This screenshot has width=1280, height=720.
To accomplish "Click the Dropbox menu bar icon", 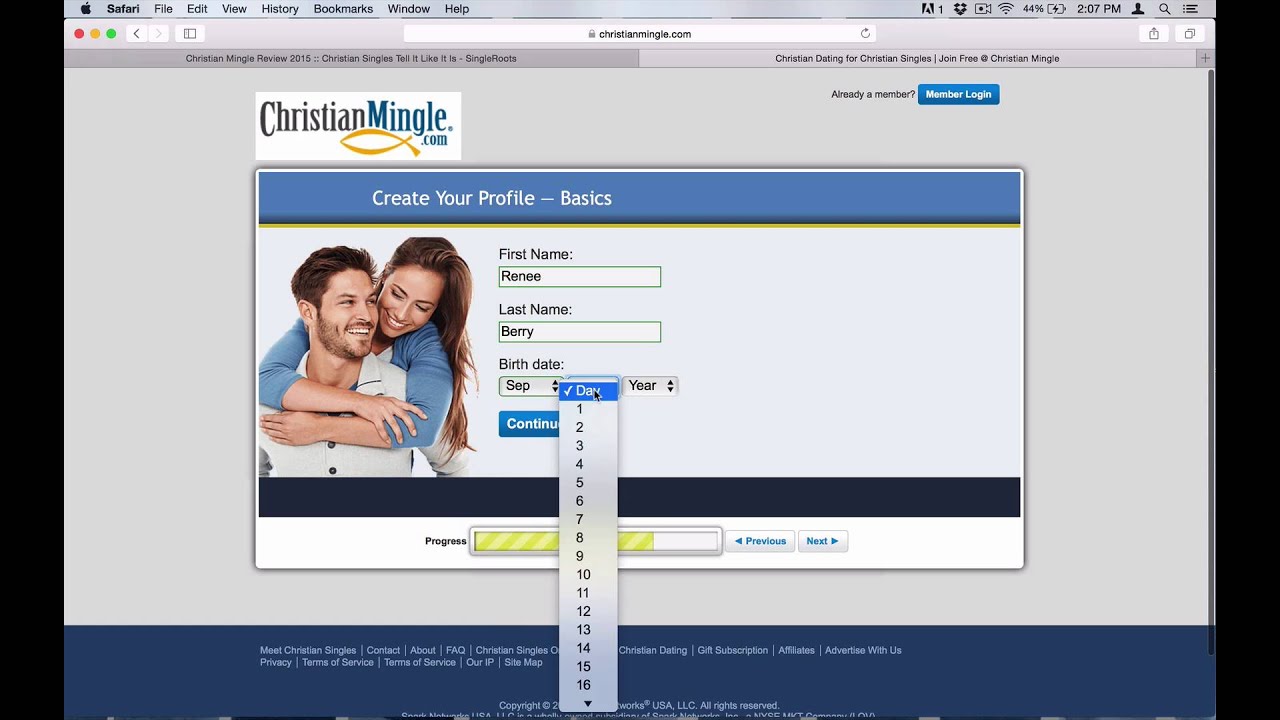I will (x=960, y=9).
